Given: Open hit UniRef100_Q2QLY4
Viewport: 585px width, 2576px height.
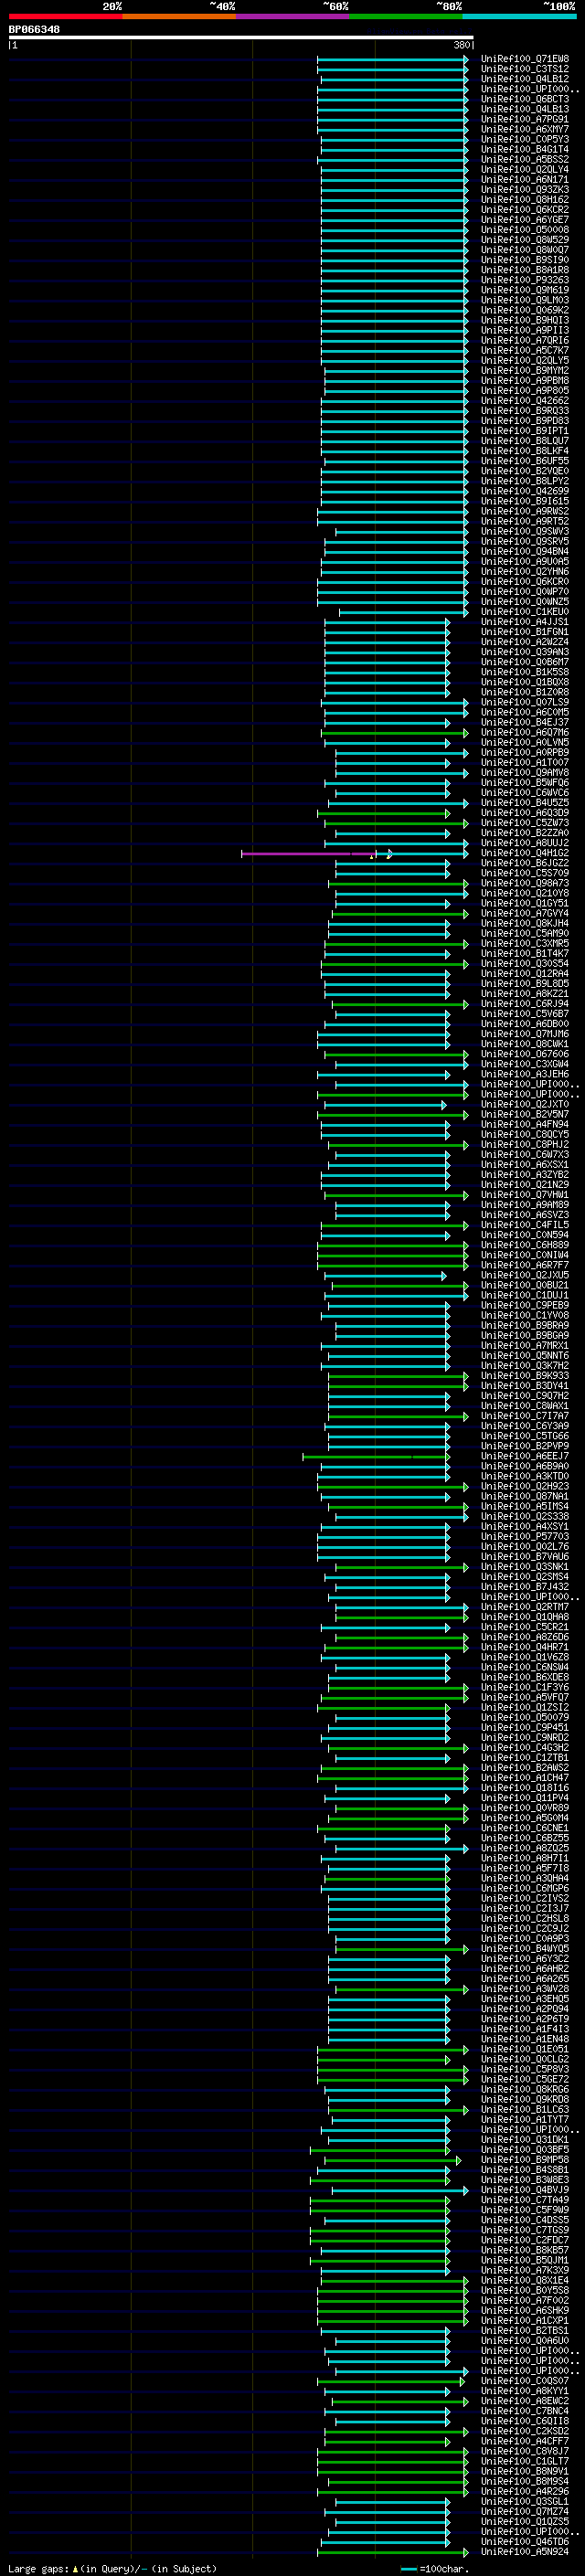Looking at the screenshot, I should point(525,169).
